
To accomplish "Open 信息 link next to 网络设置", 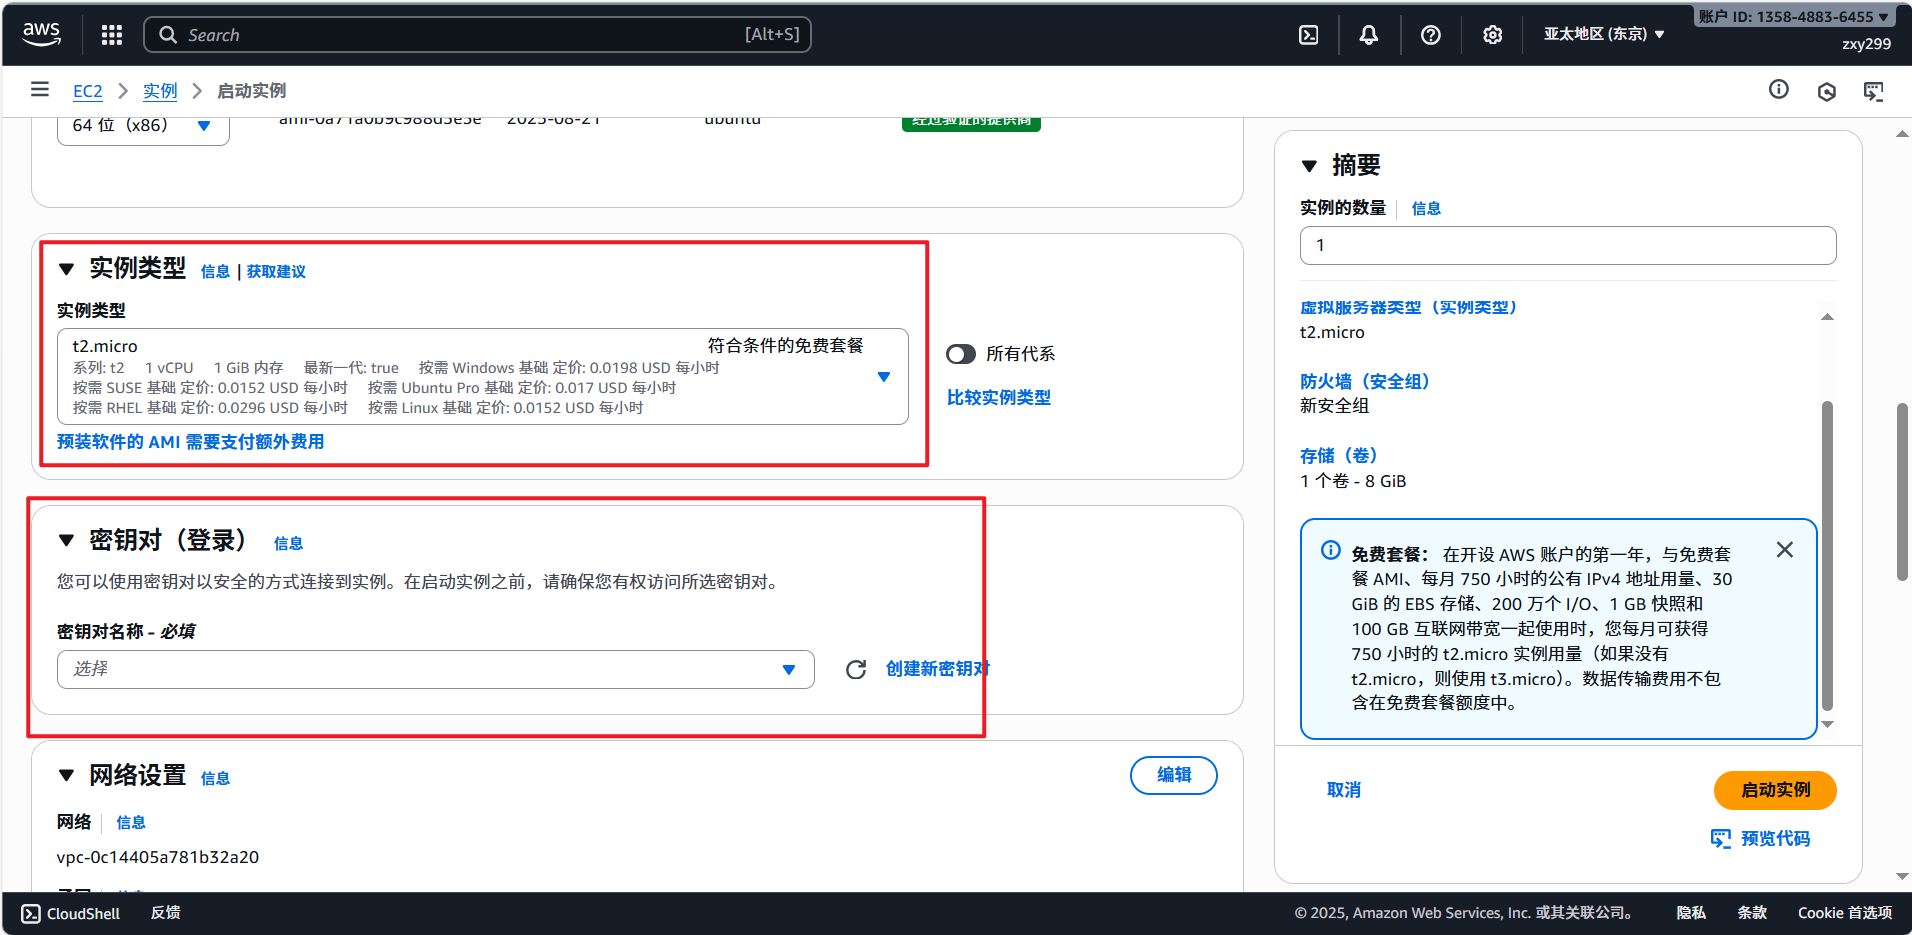I will 215,778.
